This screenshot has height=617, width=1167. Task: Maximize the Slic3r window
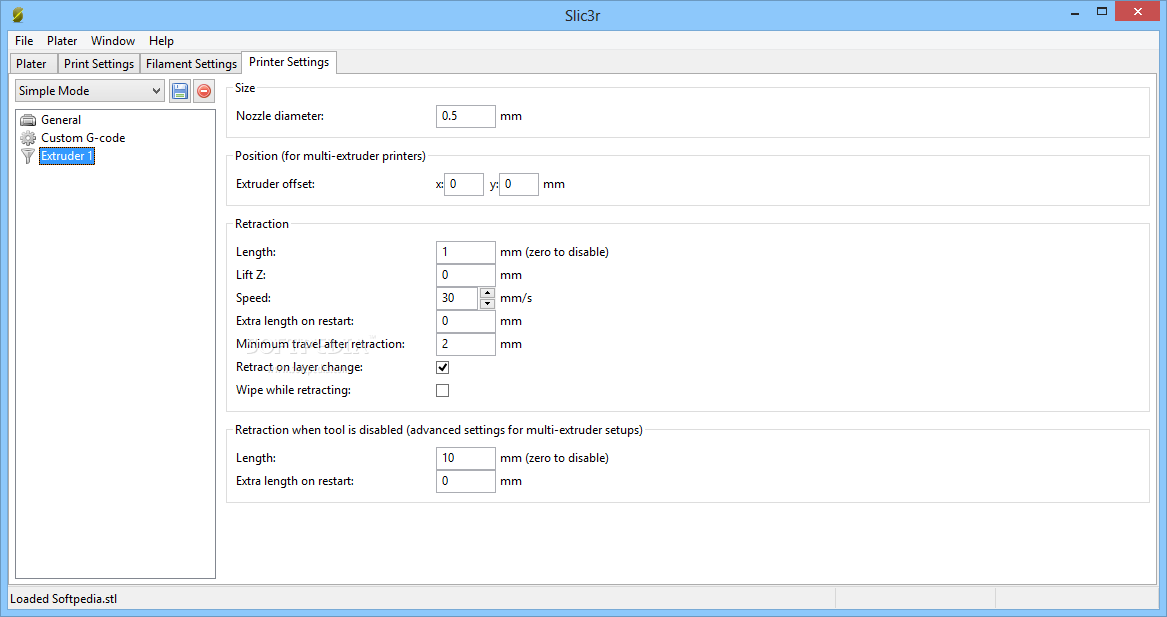click(x=1102, y=12)
